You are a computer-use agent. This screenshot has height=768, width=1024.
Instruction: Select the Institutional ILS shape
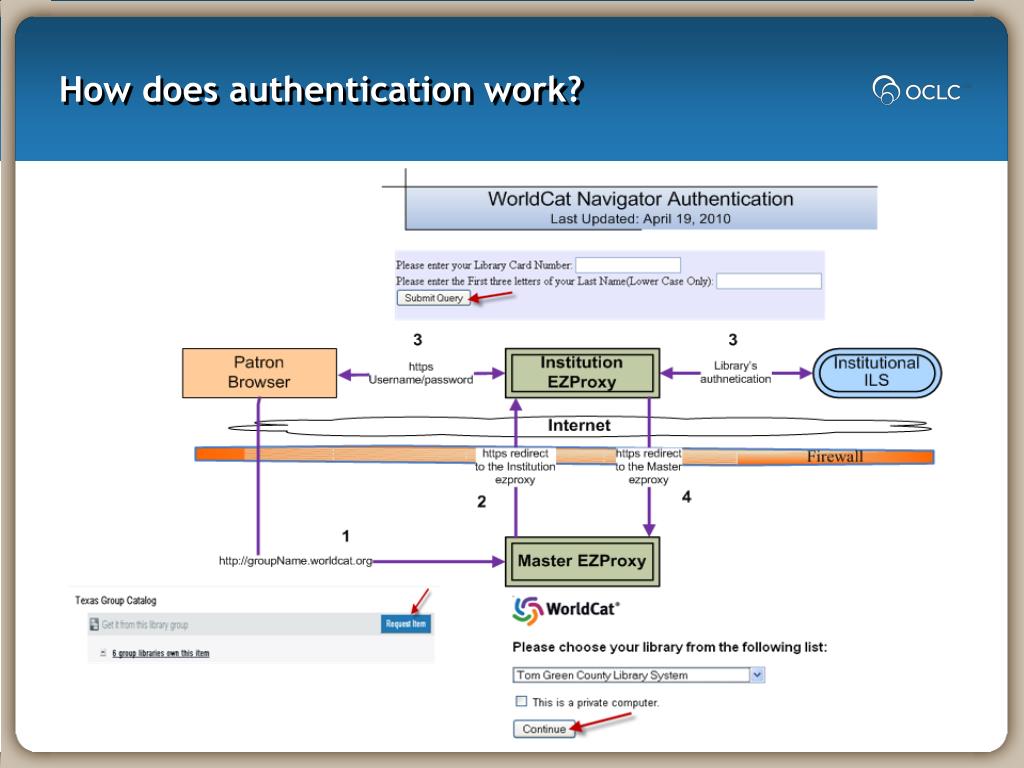pos(877,373)
